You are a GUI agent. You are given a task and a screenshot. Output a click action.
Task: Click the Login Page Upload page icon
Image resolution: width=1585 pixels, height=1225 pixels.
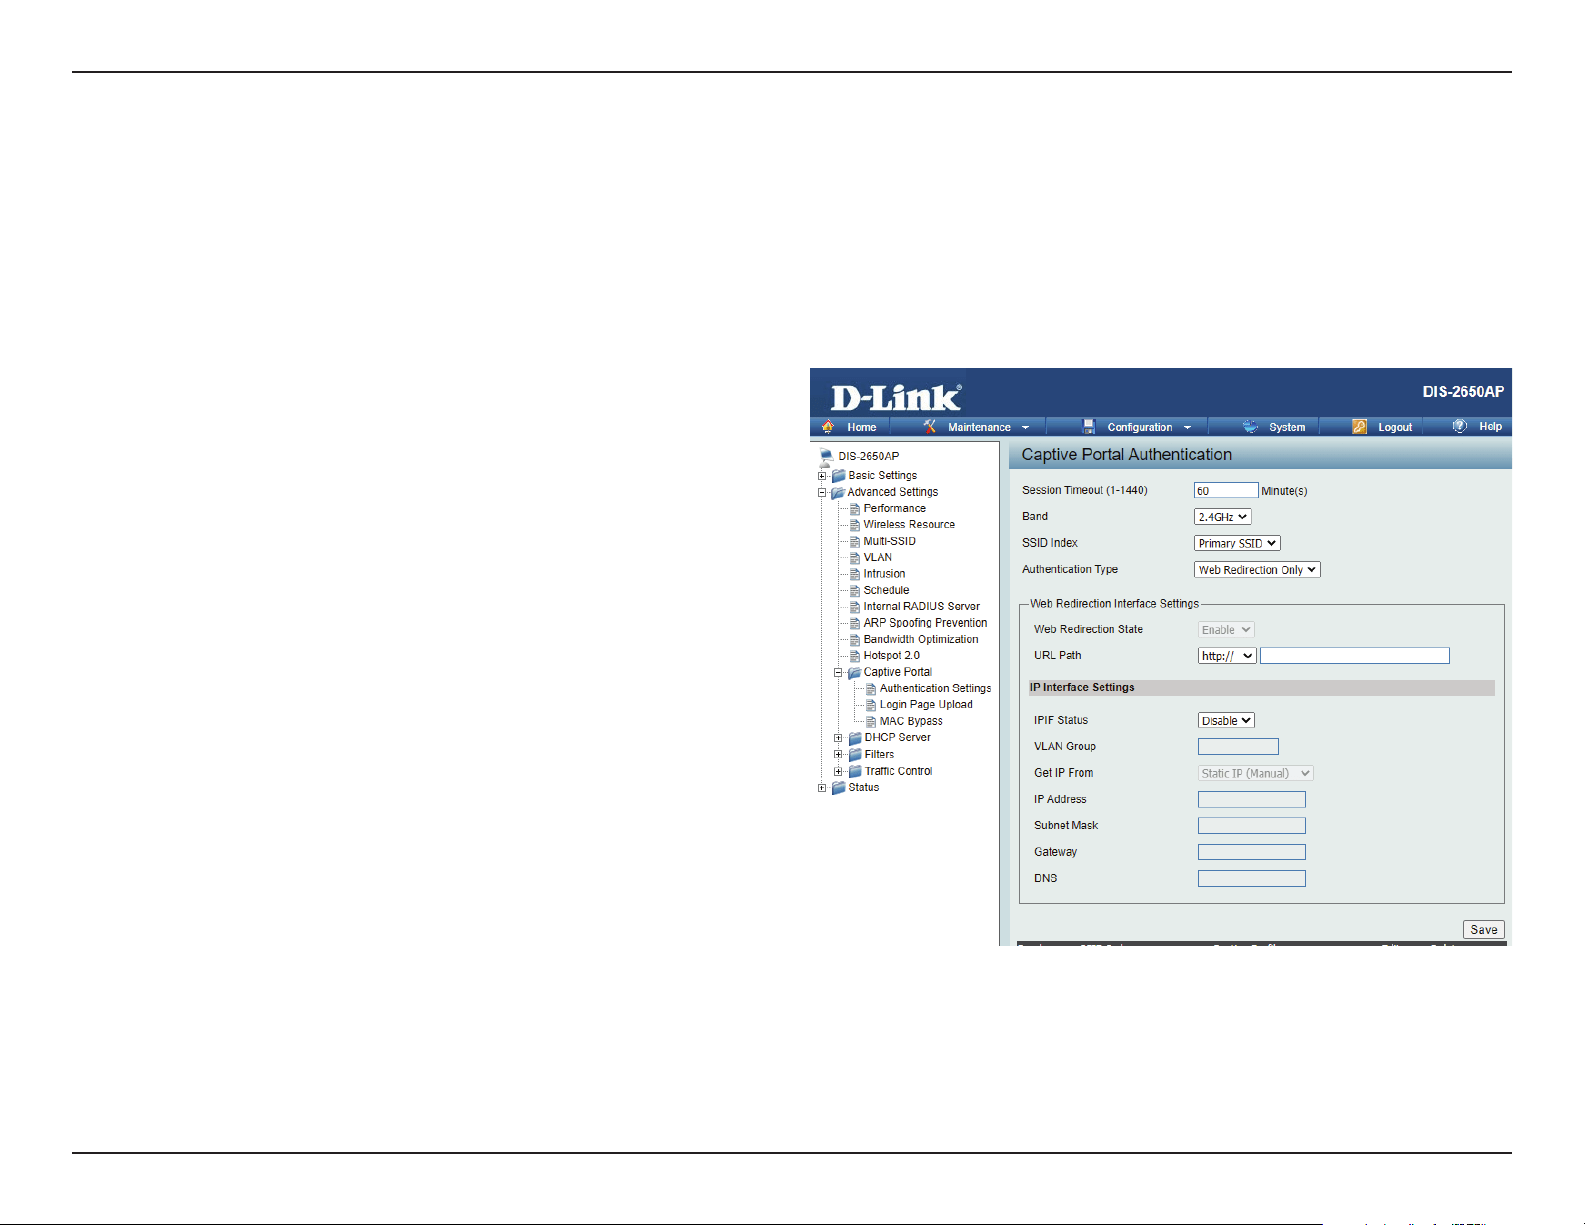pyautogui.click(x=871, y=705)
